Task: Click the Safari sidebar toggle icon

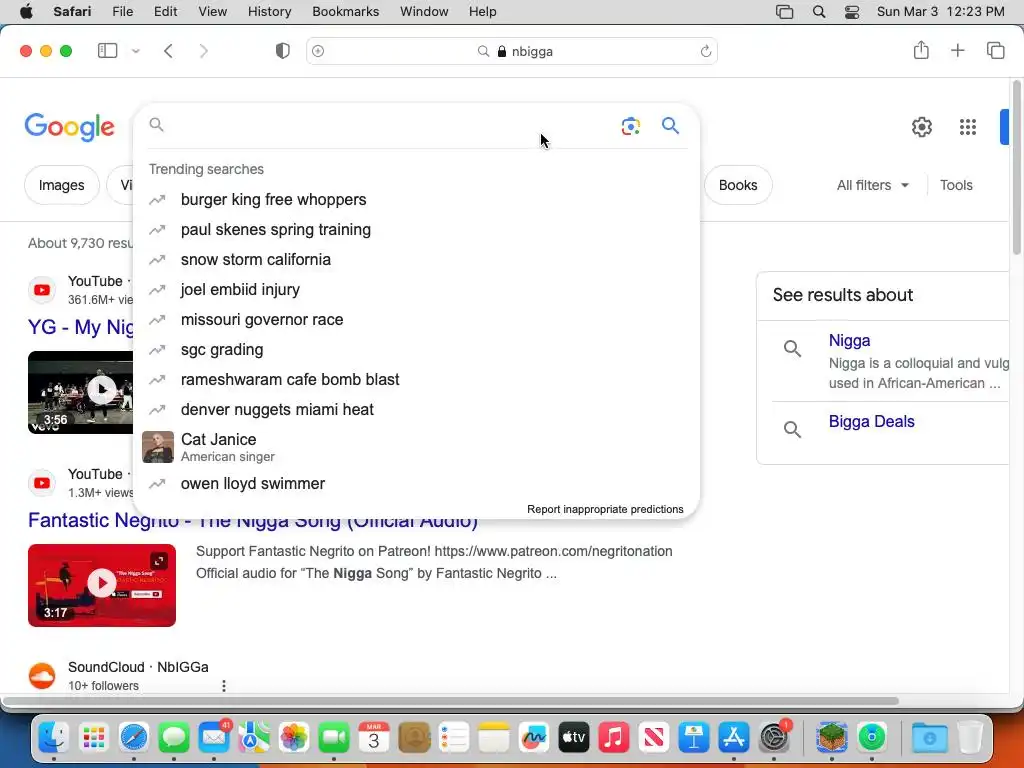Action: click(107, 51)
